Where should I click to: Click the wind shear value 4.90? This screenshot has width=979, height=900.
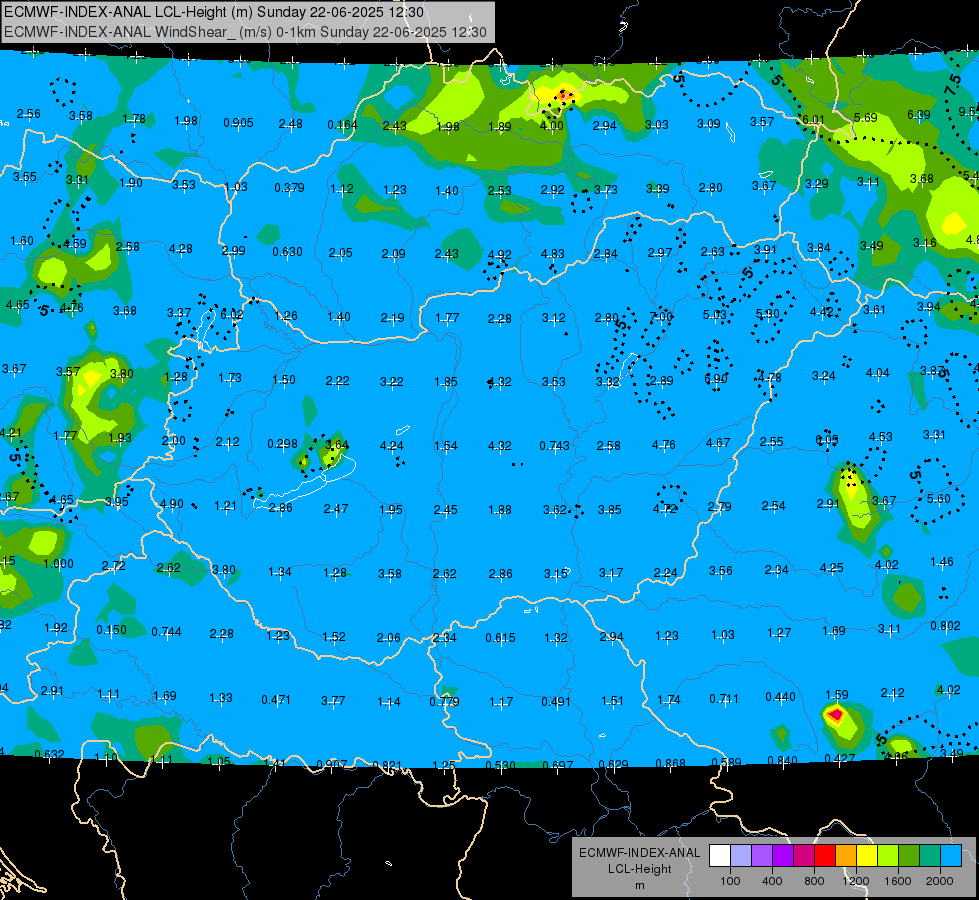pyautogui.click(x=172, y=503)
